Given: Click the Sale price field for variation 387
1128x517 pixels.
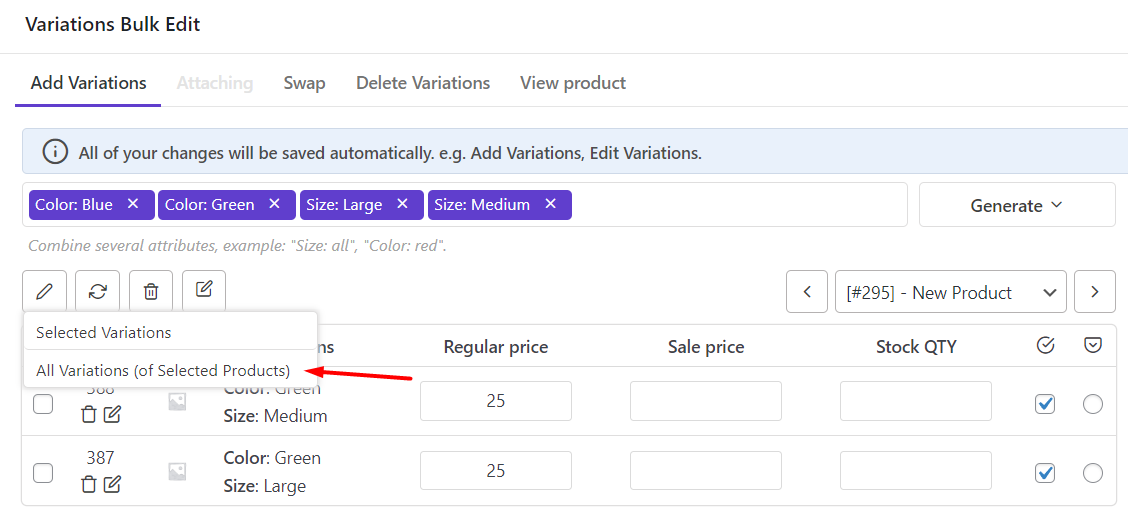Looking at the screenshot, I should coord(706,471).
